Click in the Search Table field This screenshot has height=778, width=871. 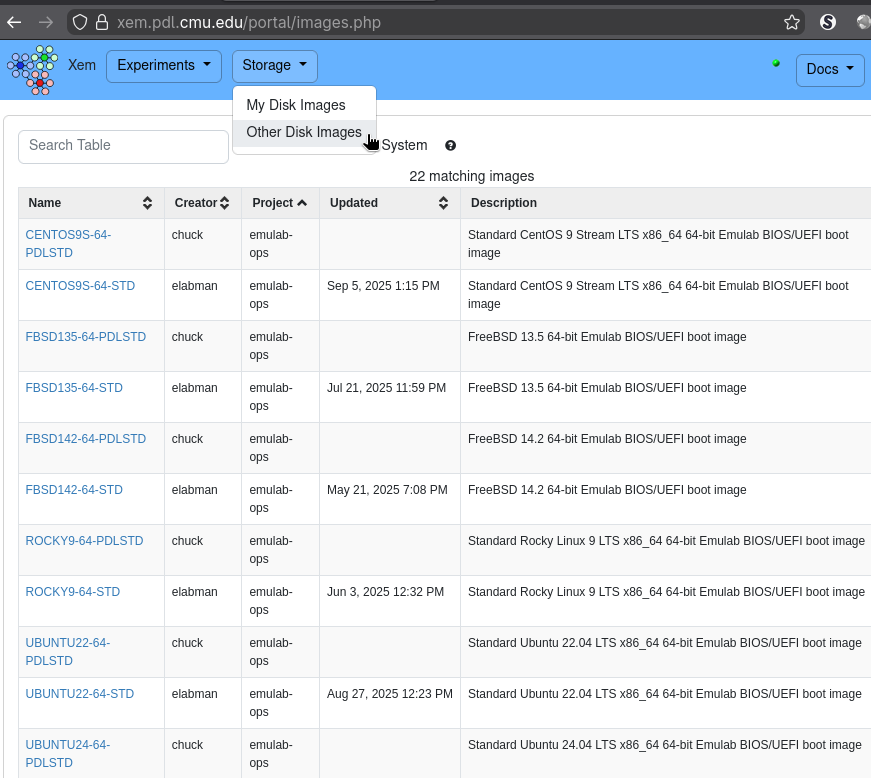[123, 146]
